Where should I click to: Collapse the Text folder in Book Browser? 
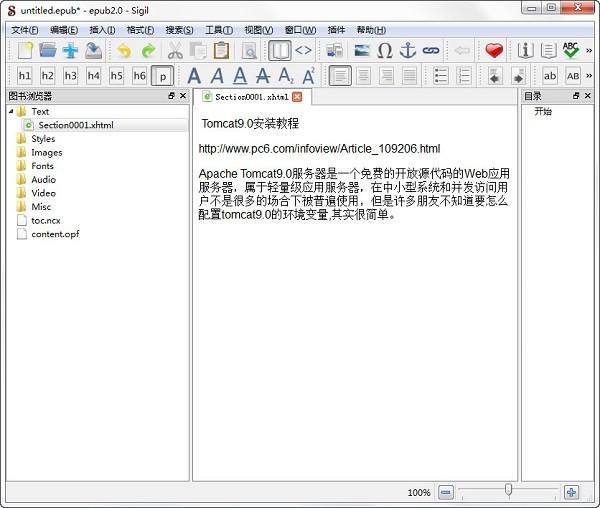point(11,111)
